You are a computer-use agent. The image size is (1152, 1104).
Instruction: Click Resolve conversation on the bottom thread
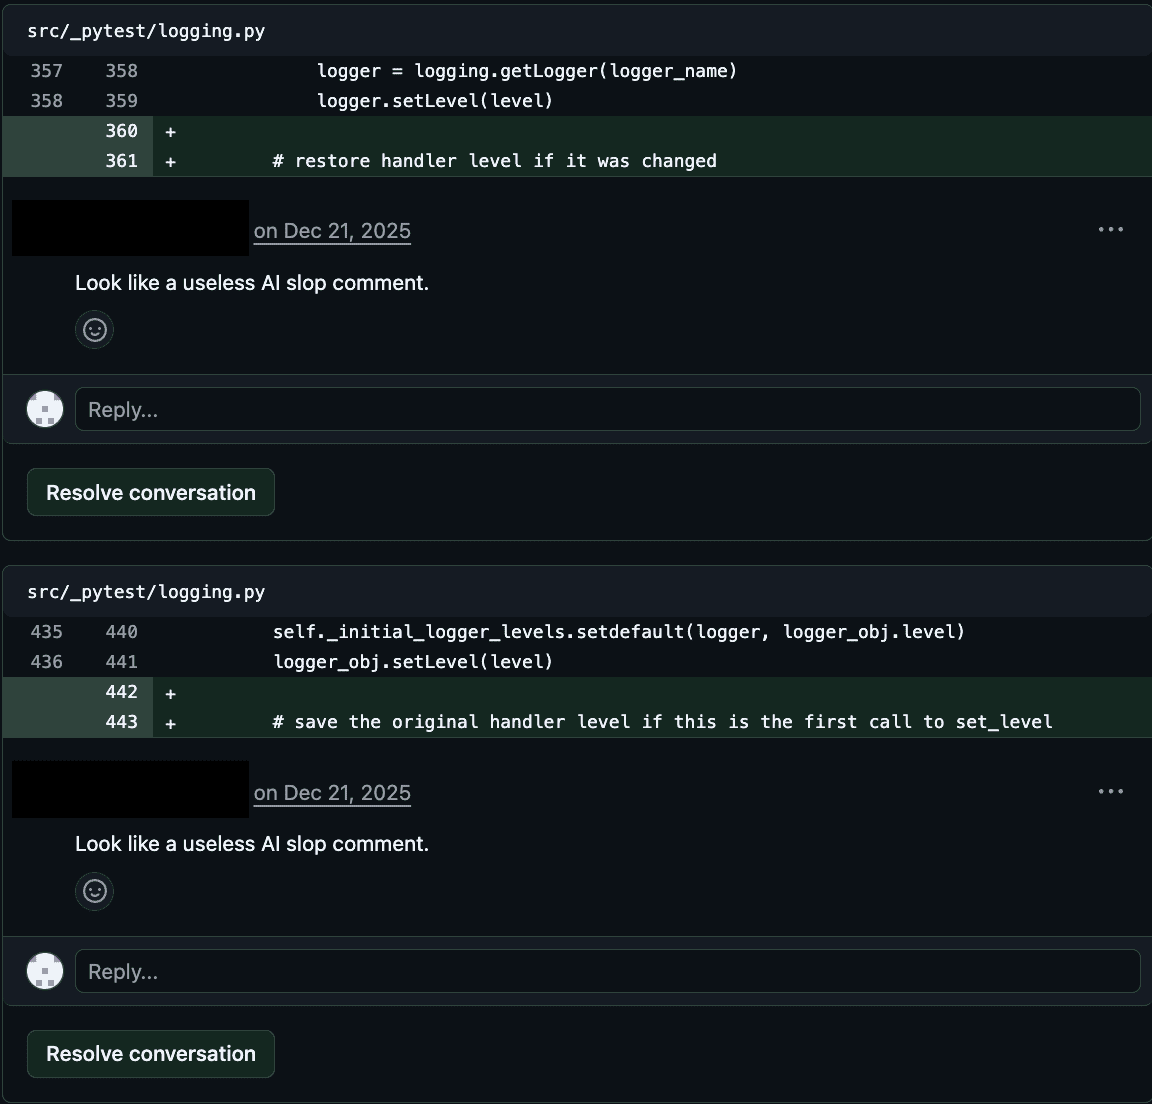click(150, 1053)
